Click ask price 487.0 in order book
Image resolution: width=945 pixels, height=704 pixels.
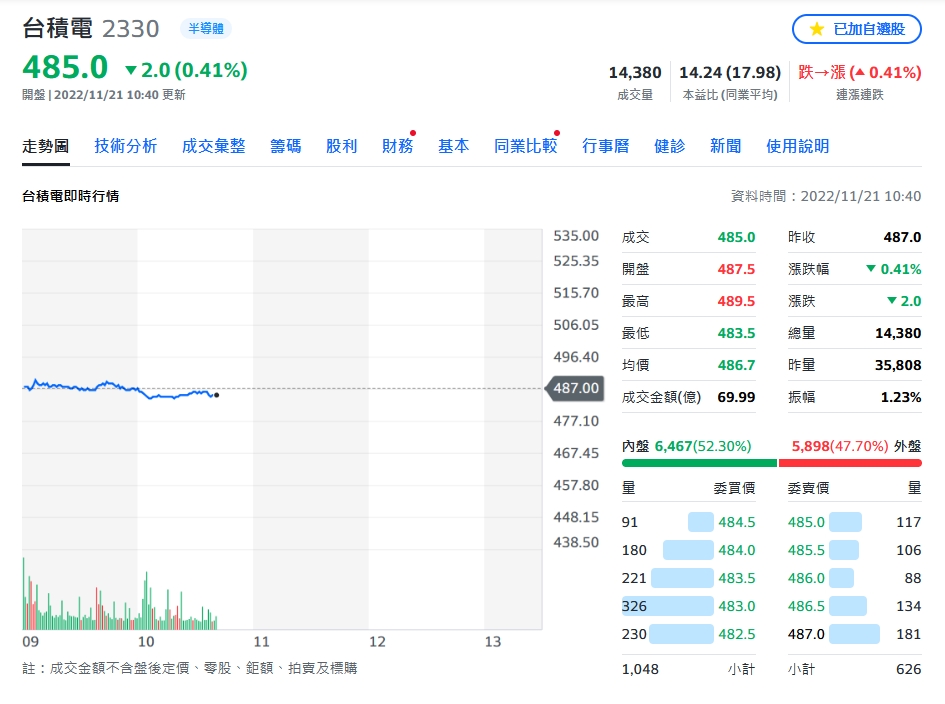[806, 634]
